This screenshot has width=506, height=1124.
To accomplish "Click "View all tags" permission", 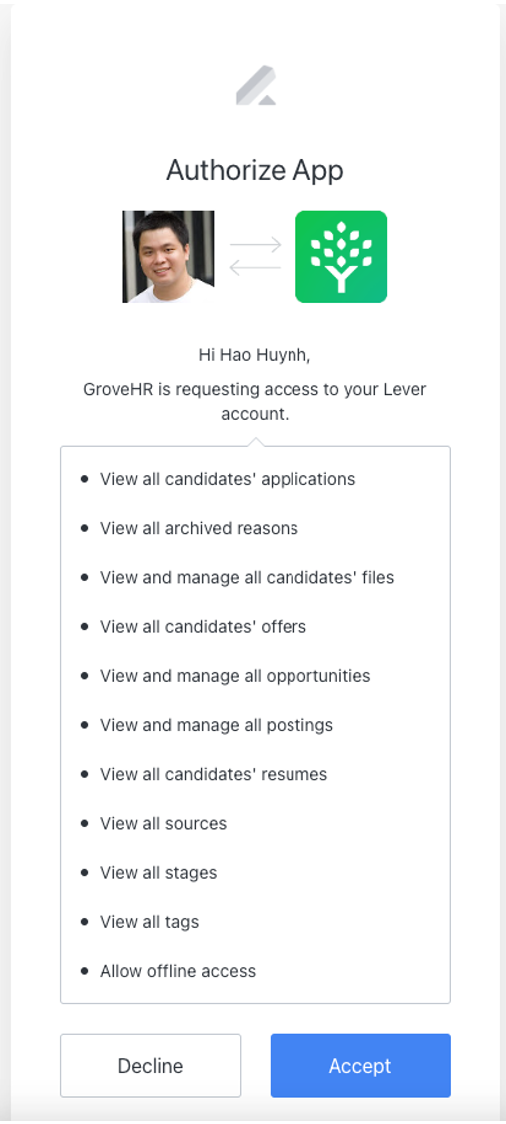I will click(x=150, y=922).
